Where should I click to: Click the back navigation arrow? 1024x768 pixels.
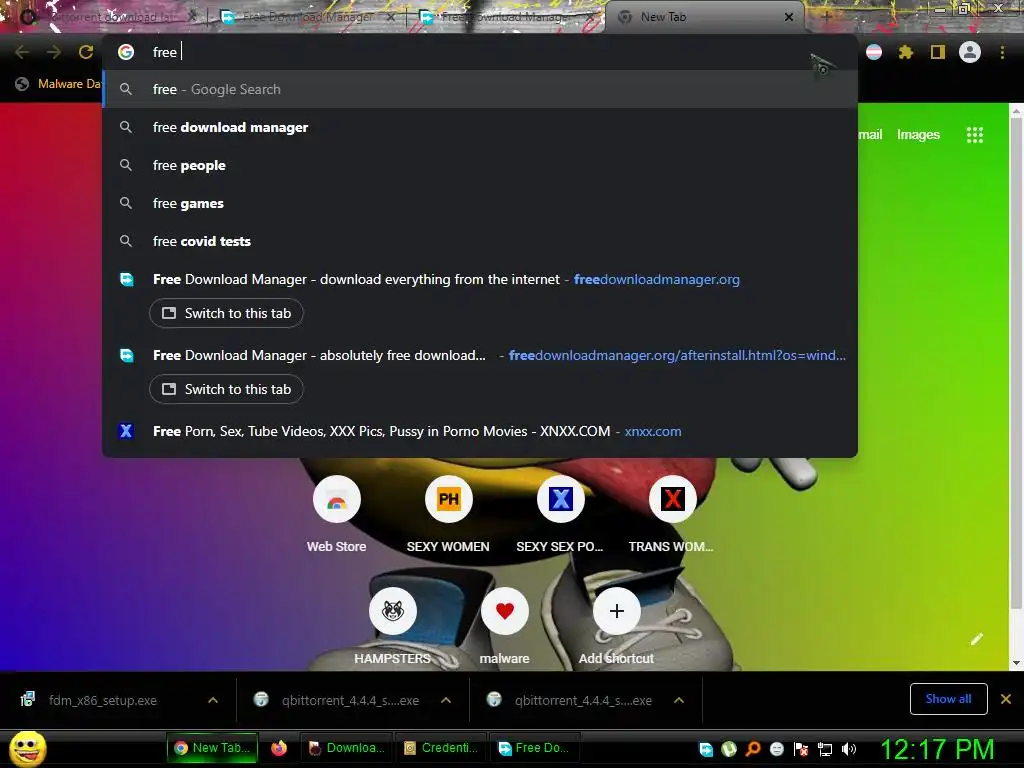(22, 52)
